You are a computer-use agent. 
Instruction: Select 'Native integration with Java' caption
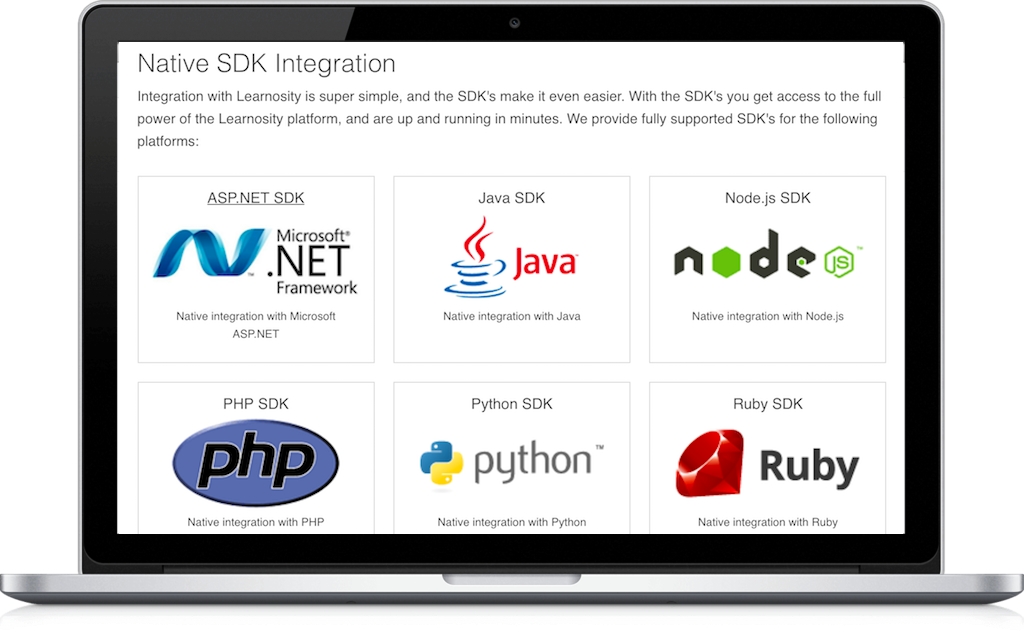tap(511, 316)
